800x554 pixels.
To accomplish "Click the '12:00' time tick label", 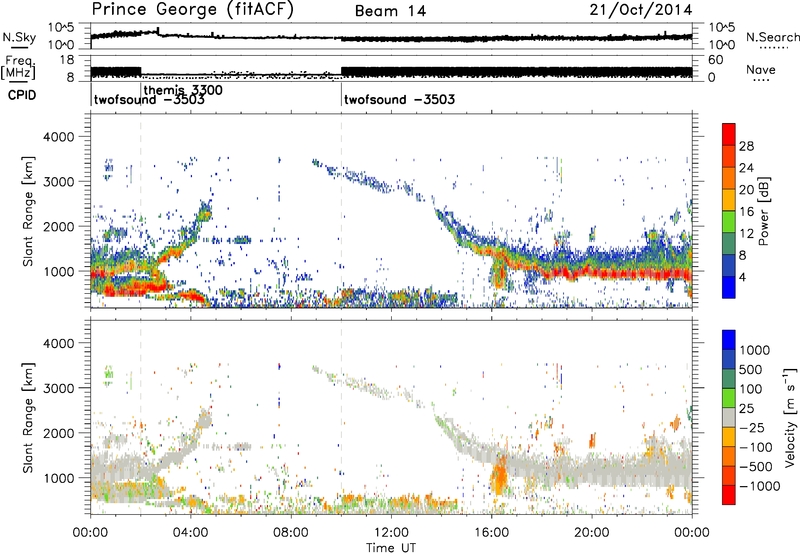I will [x=391, y=533].
